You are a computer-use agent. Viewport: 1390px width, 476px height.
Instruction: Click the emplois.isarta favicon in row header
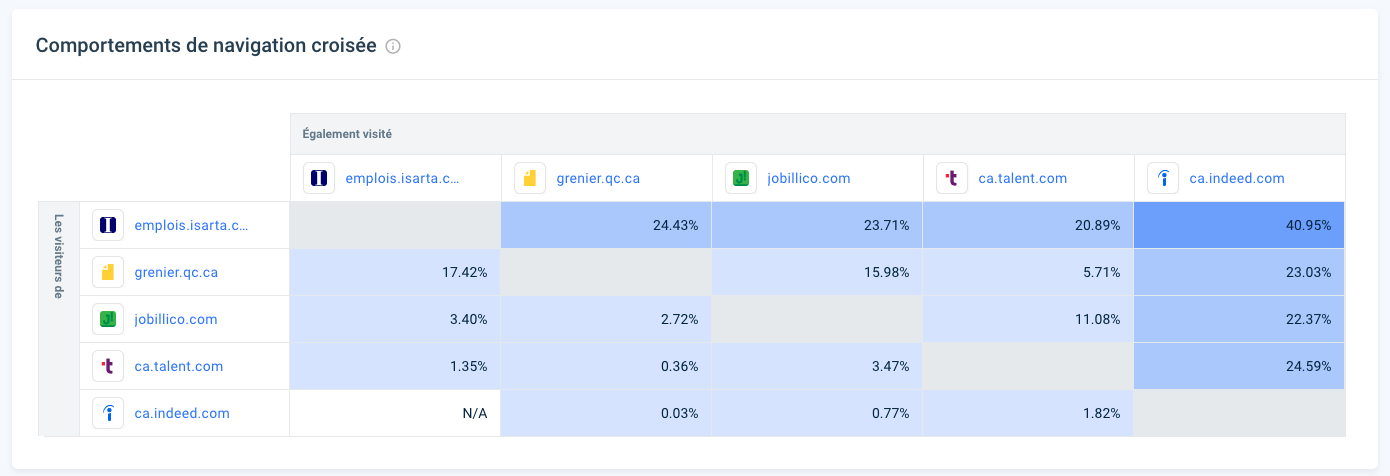click(x=108, y=225)
